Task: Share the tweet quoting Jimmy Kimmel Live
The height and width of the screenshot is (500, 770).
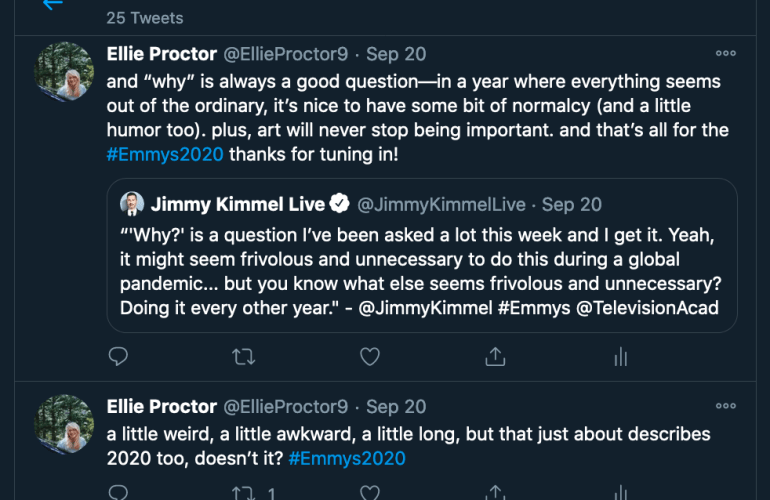Action: click(494, 356)
